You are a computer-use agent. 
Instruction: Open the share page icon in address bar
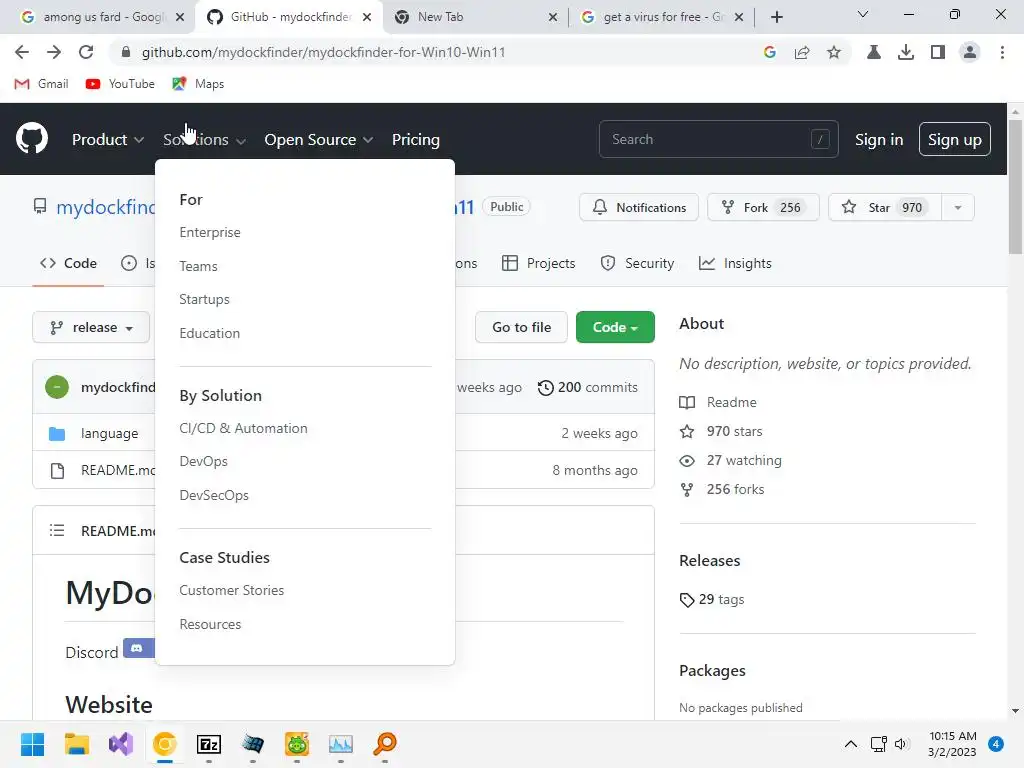[802, 52]
